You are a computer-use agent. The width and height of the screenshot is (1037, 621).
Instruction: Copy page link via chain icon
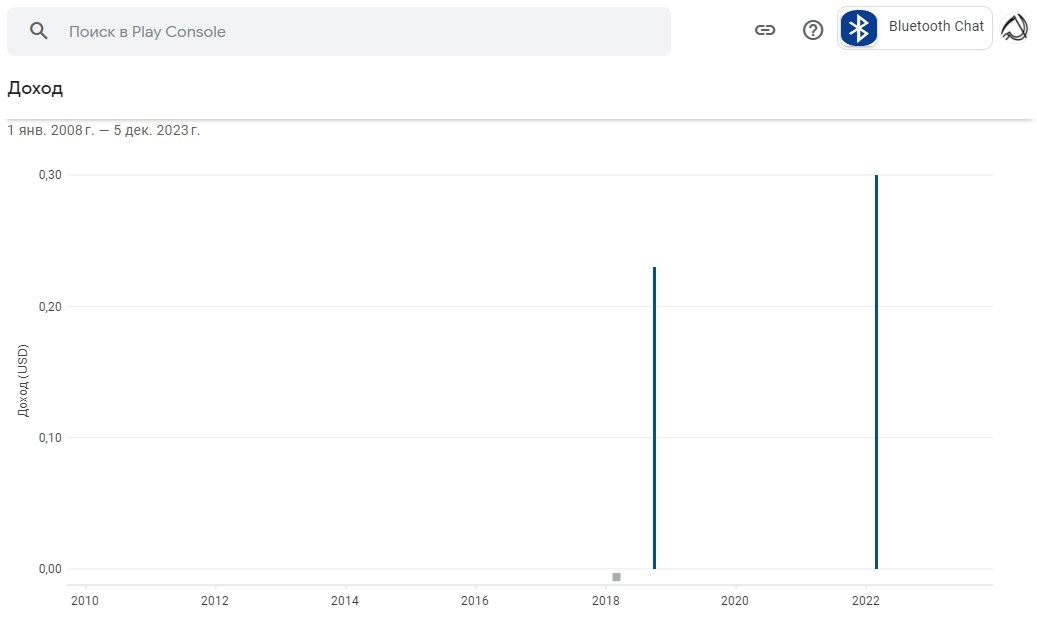(x=765, y=30)
